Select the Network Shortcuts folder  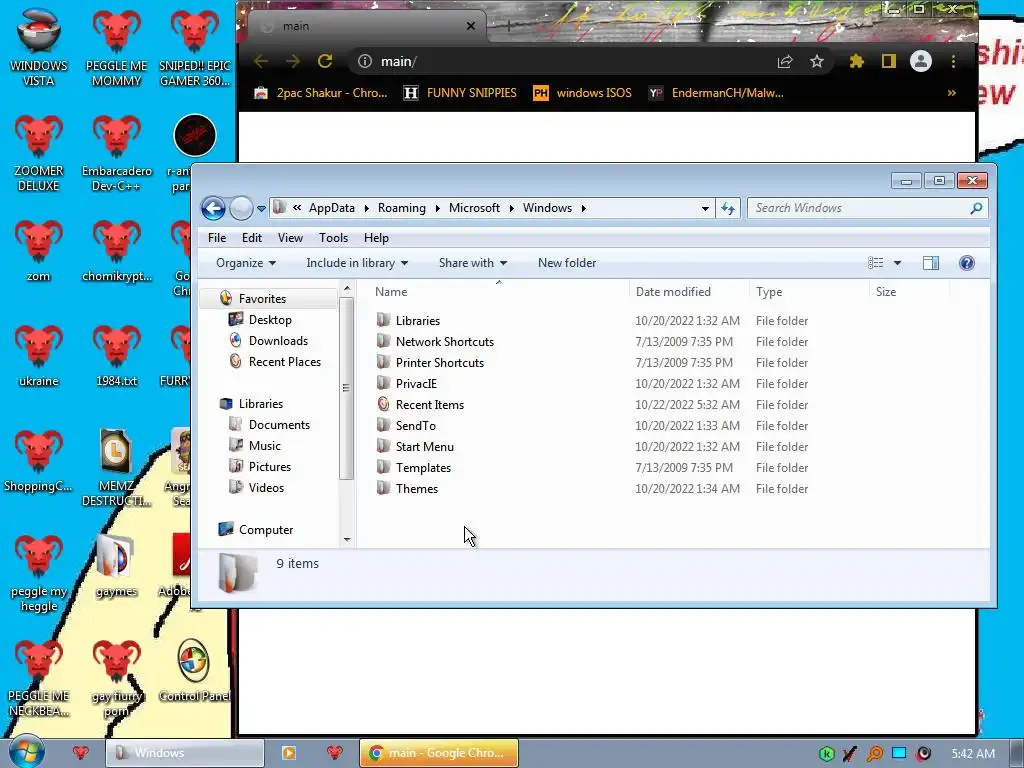pyautogui.click(x=444, y=342)
